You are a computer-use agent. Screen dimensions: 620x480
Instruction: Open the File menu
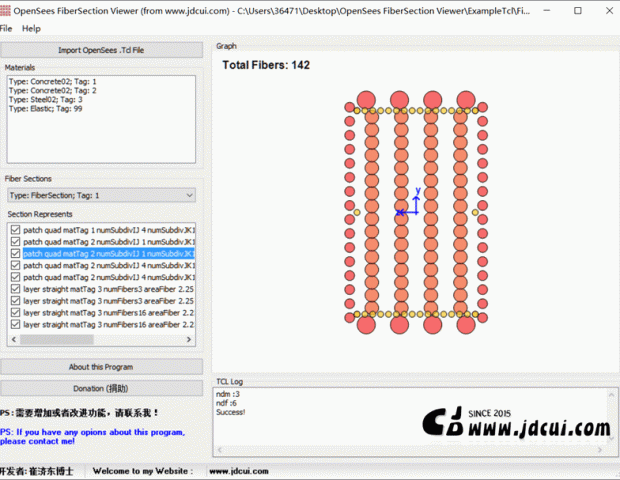pos(7,29)
